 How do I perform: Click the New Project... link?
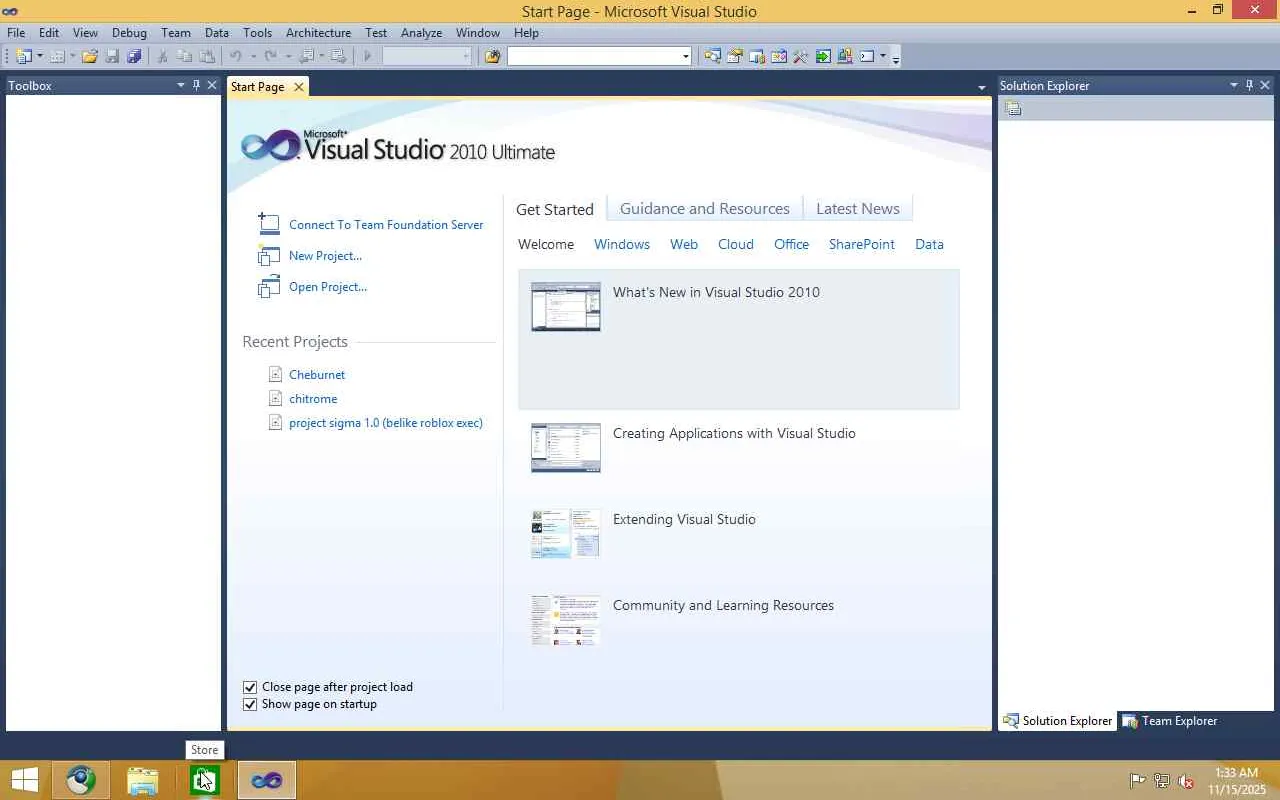point(325,255)
